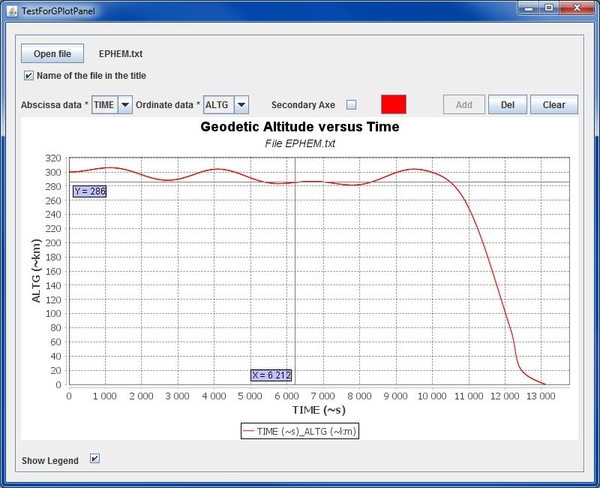Click the '0' tick label on altitude axis
The image size is (600, 488).
[58, 385]
